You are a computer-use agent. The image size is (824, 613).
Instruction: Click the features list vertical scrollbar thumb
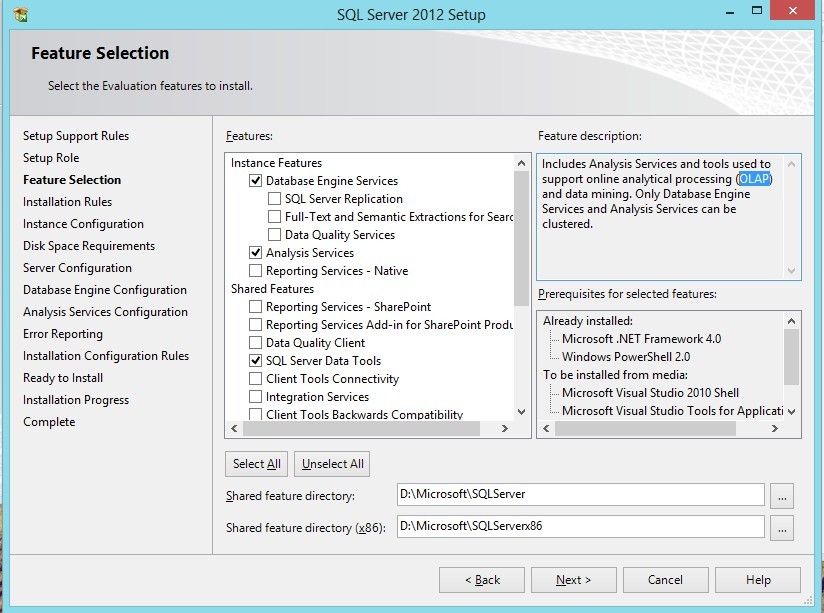click(521, 239)
